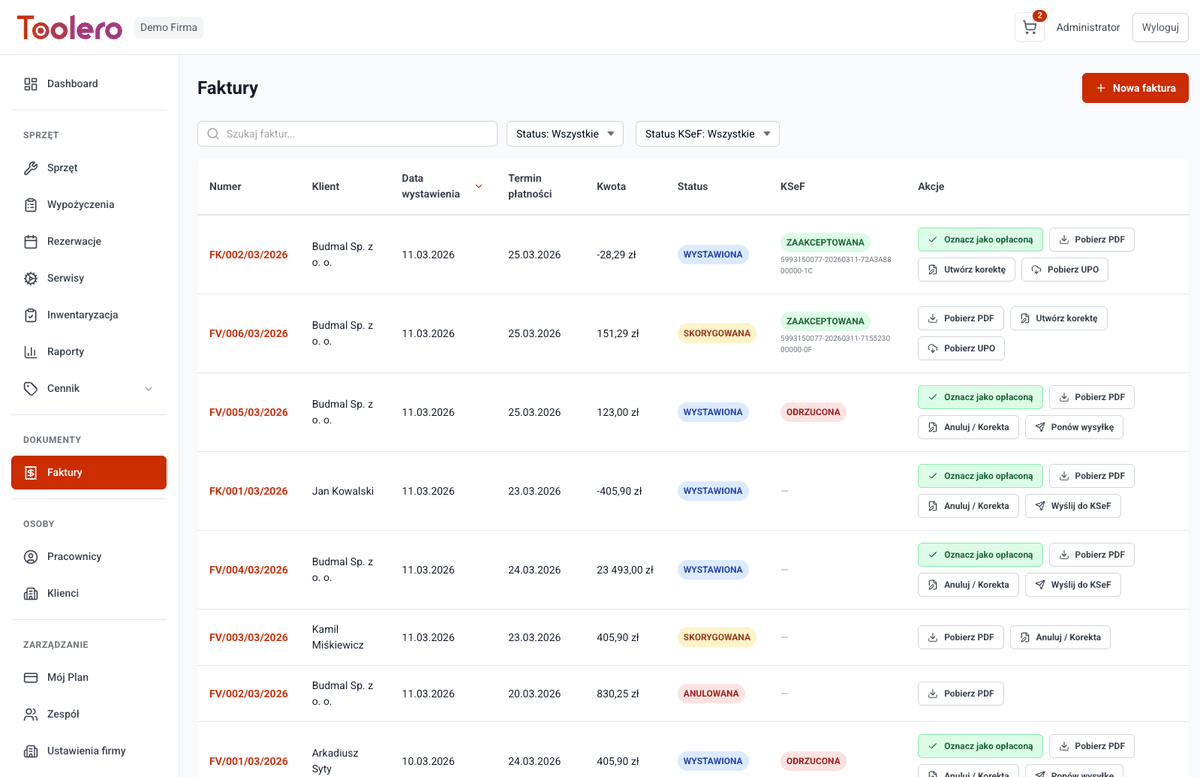
Task: Click the Wyloguj button
Action: point(1160,28)
